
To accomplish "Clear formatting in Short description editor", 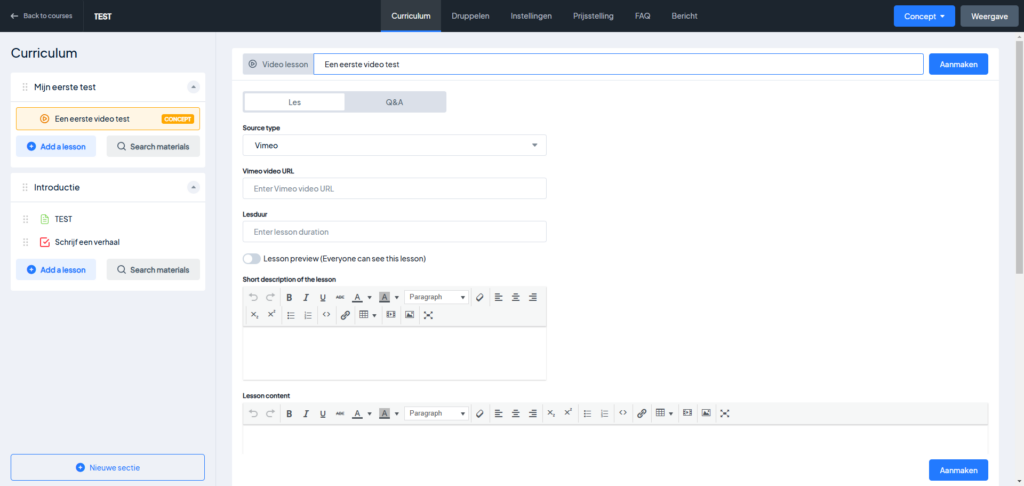I will (x=479, y=297).
